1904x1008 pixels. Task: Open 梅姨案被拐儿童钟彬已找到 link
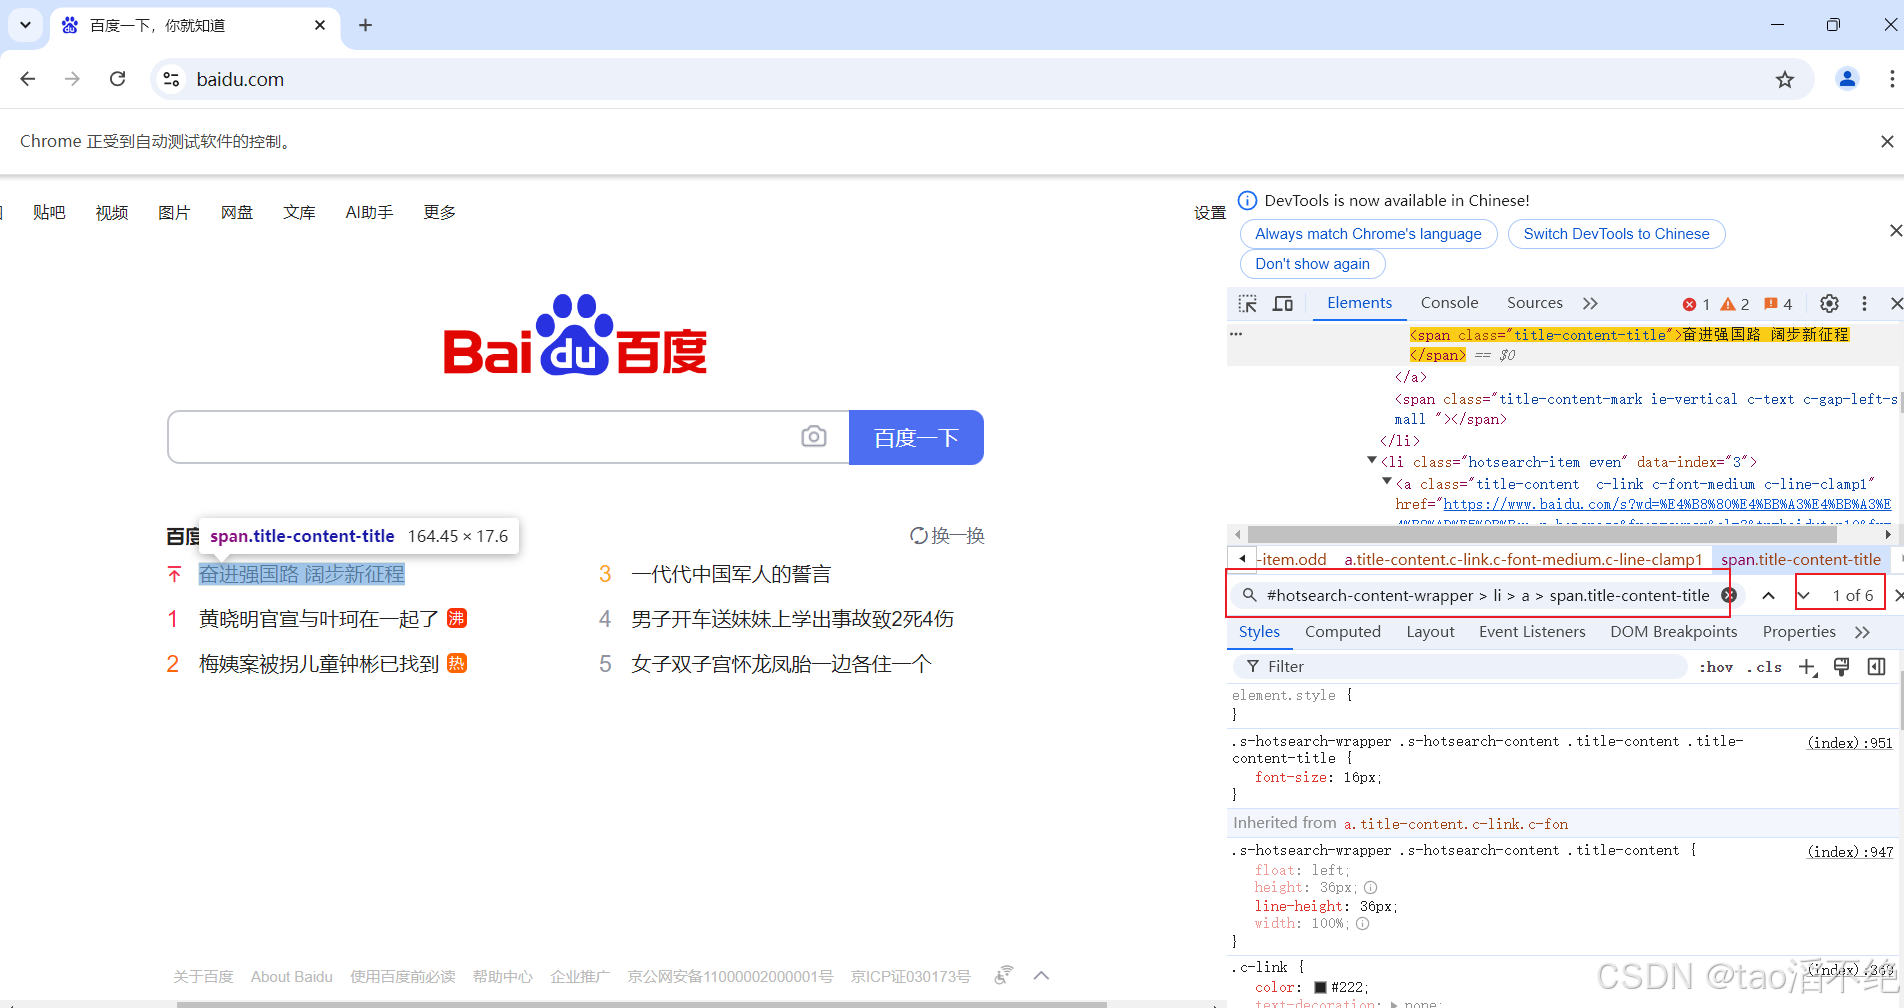[x=319, y=664]
